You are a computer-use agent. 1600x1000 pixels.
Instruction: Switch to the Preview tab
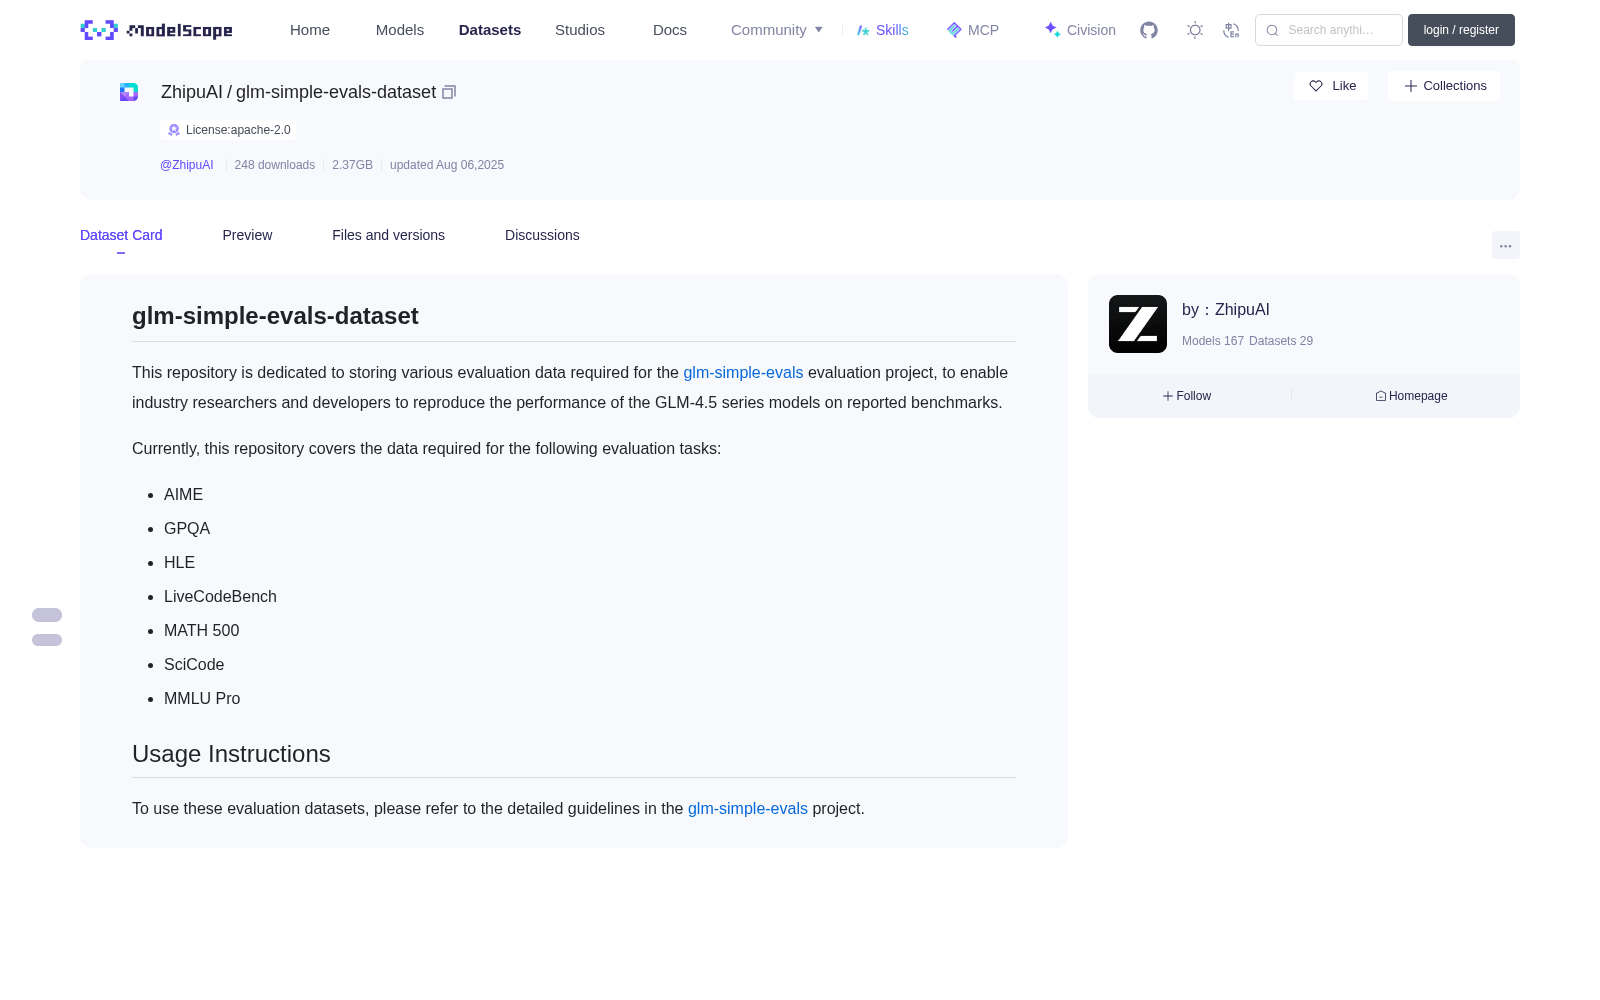point(247,235)
